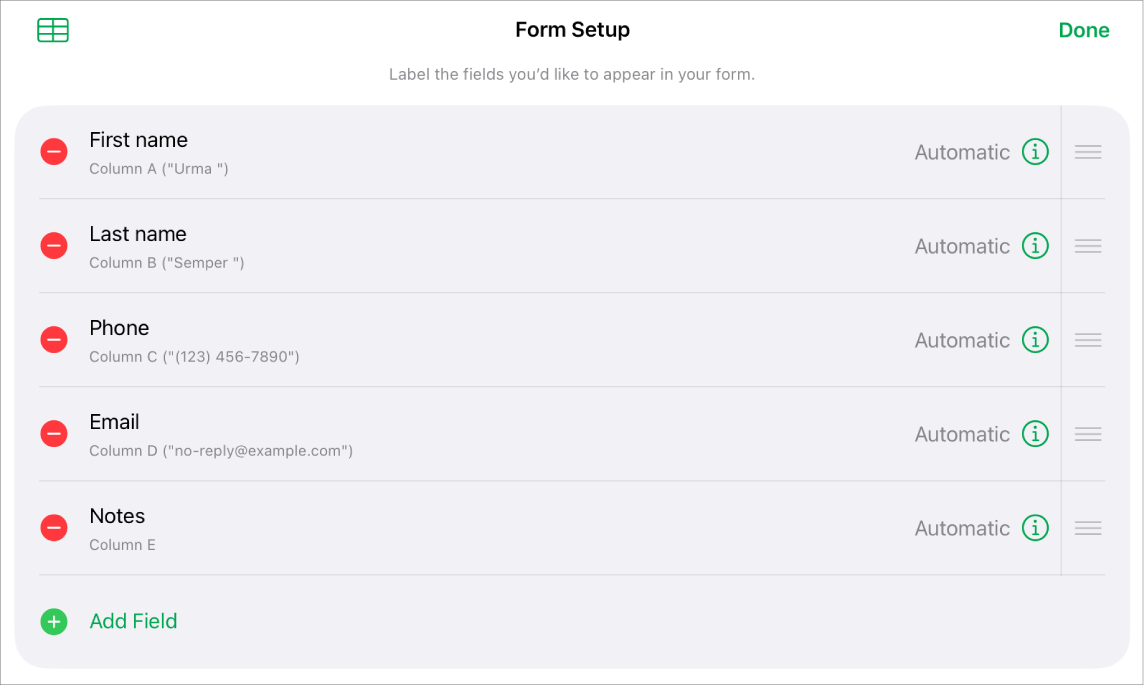Click the red minus to remove First name

[53, 151]
